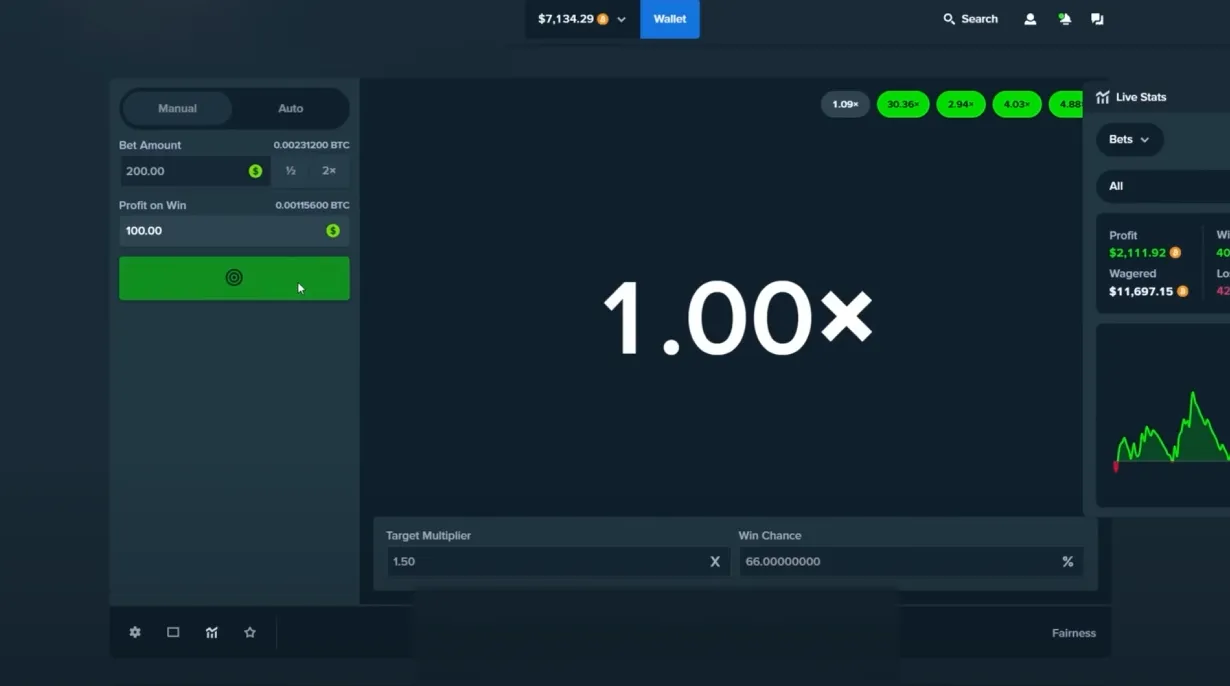
Task: Open Search in the top bar
Action: pos(970,19)
